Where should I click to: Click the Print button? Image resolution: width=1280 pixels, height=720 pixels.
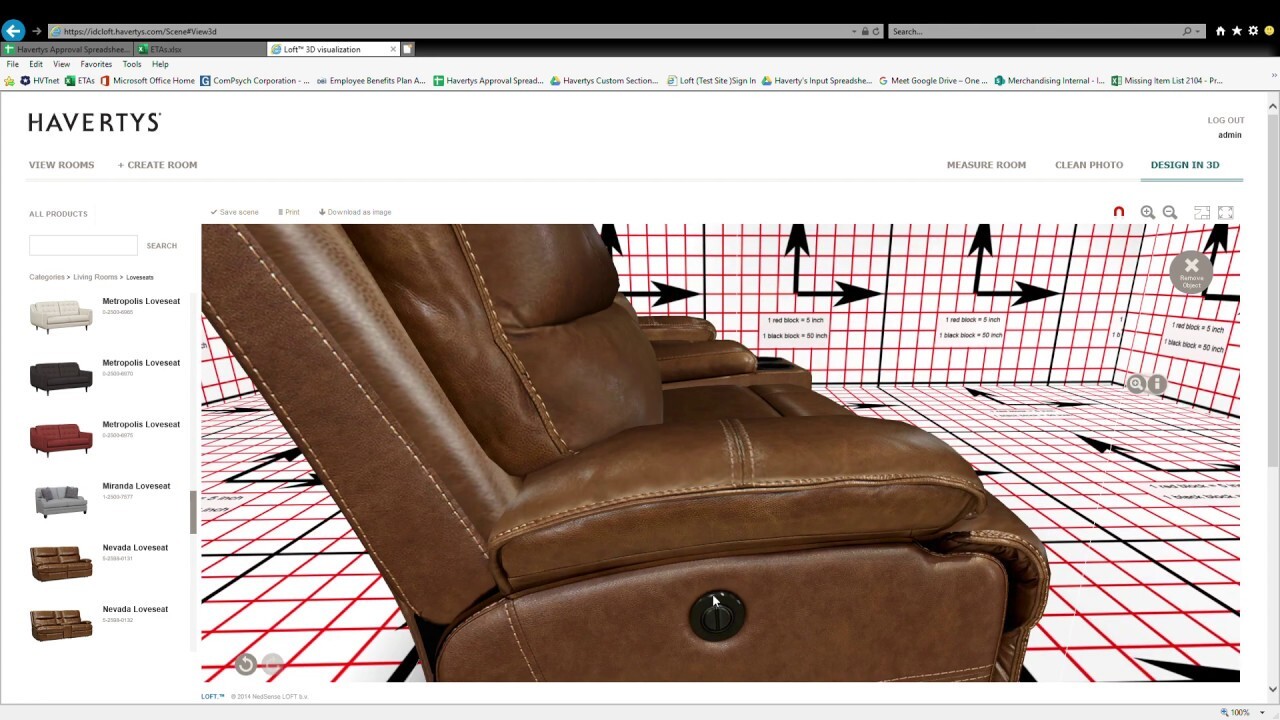tap(289, 212)
